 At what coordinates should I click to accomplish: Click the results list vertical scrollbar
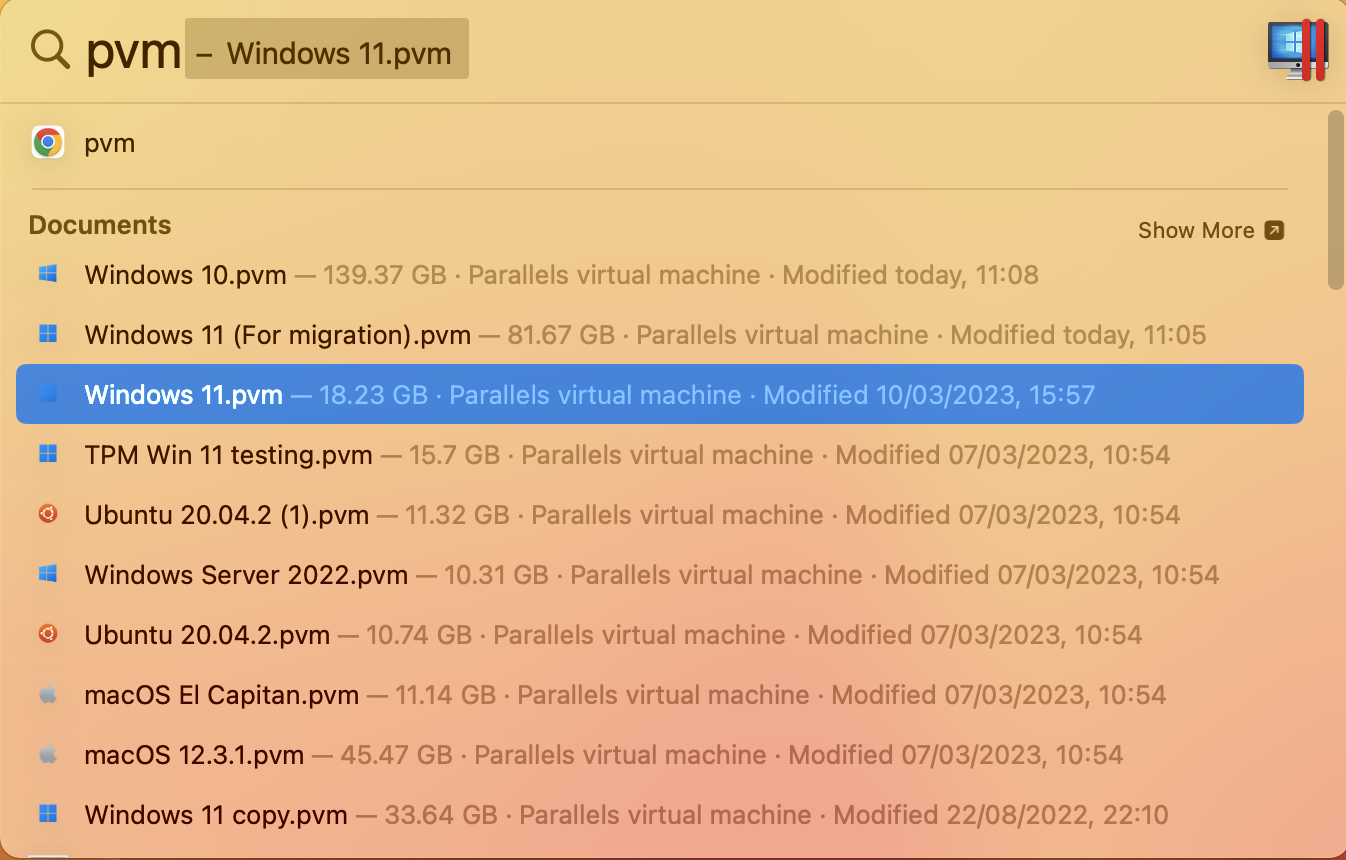pyautogui.click(x=1335, y=200)
